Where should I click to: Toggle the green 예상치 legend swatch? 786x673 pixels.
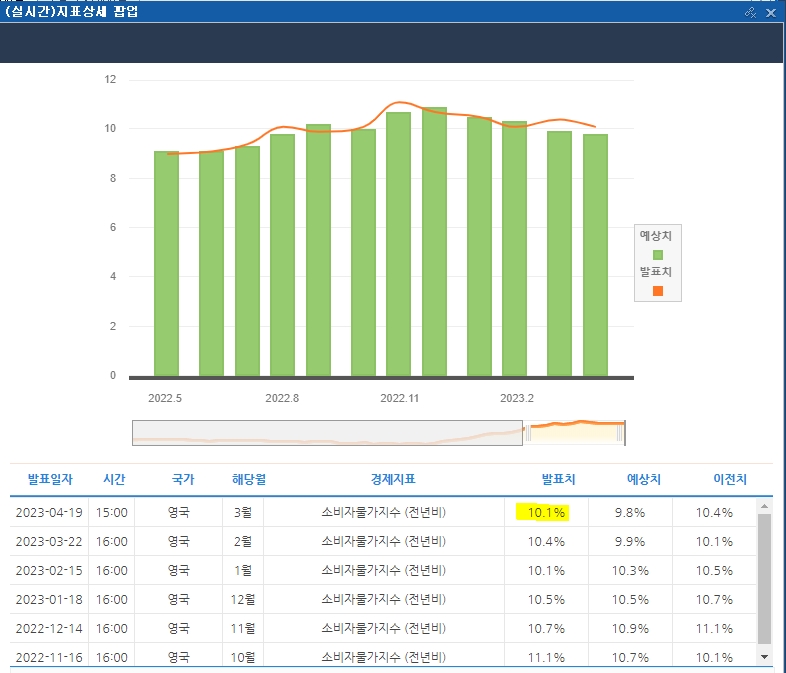(x=658, y=255)
